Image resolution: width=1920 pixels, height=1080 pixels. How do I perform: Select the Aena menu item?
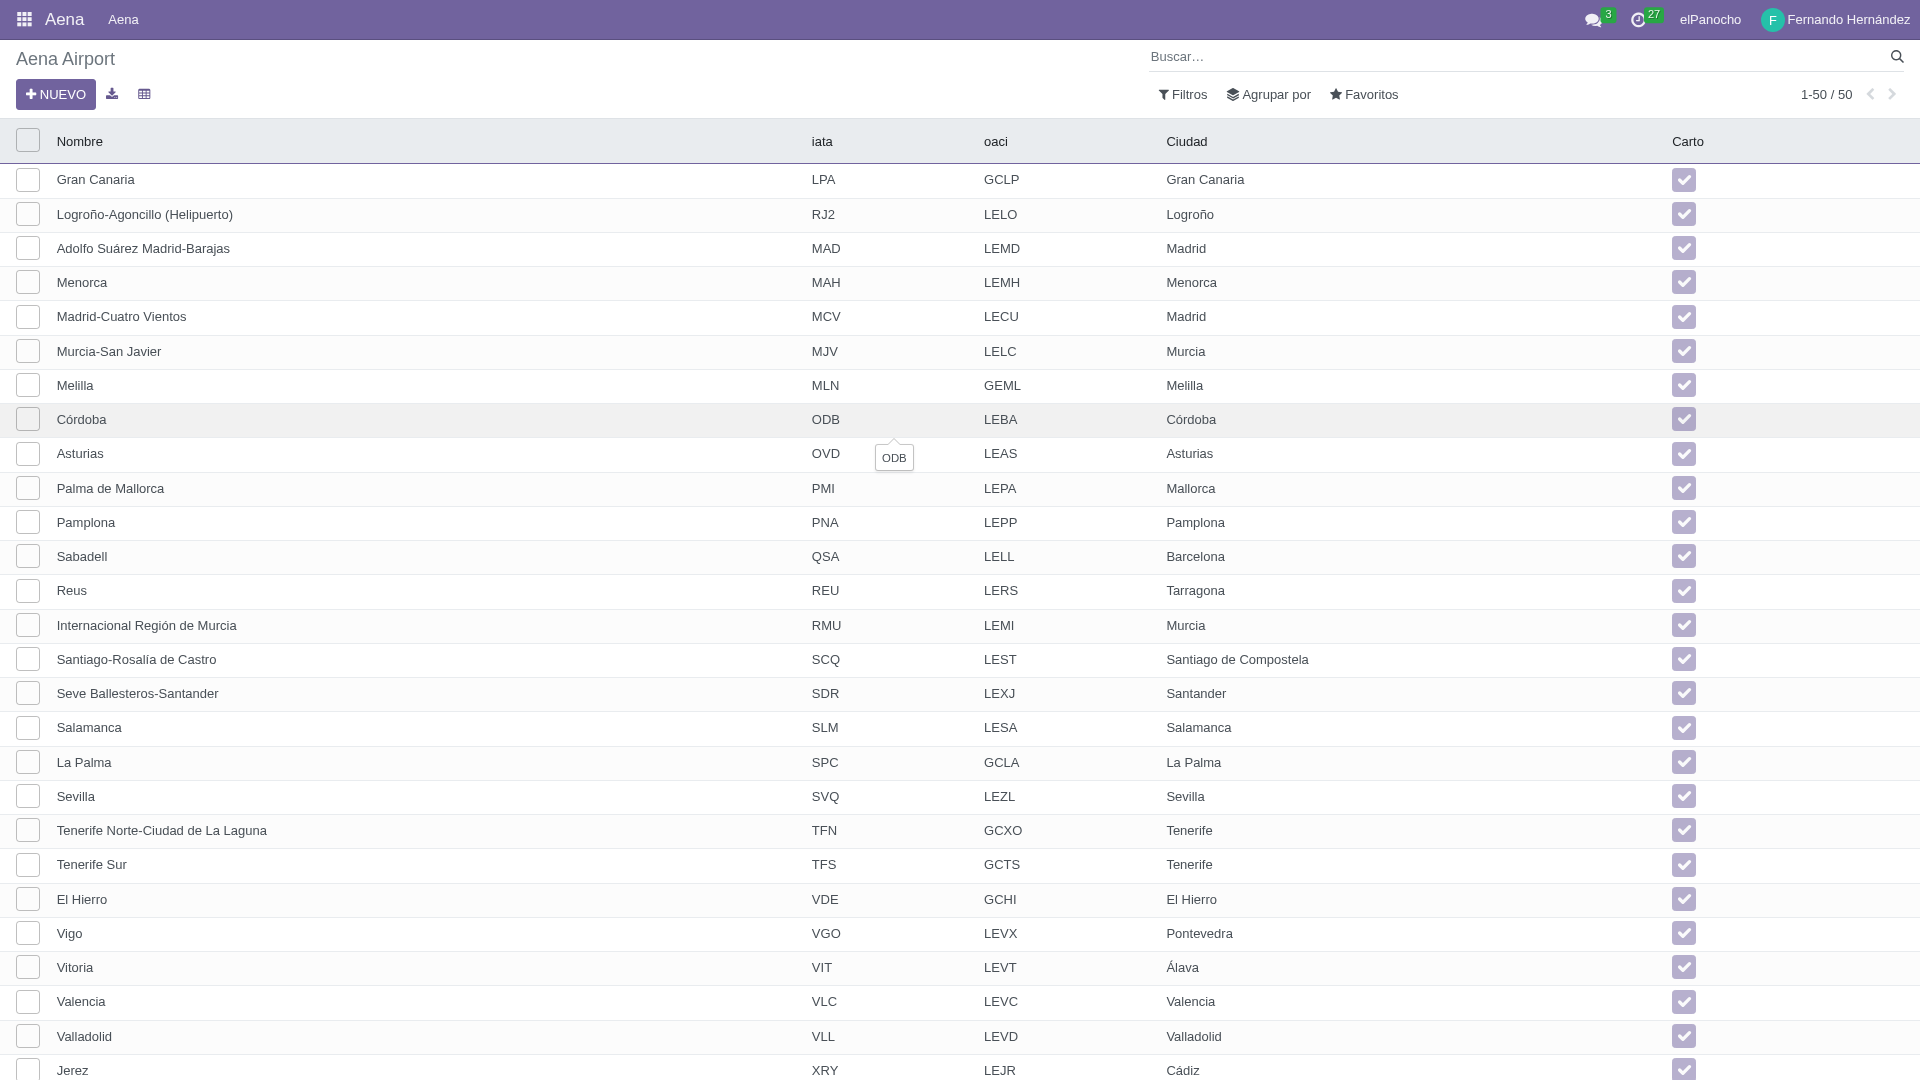[123, 19]
